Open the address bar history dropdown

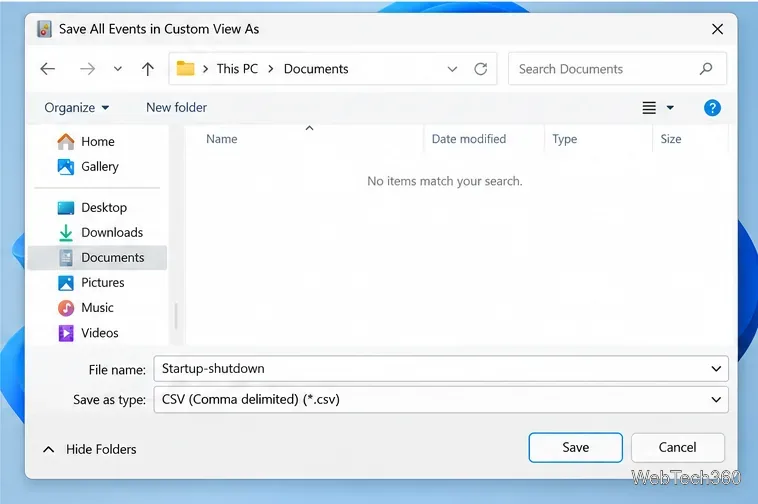(452, 69)
